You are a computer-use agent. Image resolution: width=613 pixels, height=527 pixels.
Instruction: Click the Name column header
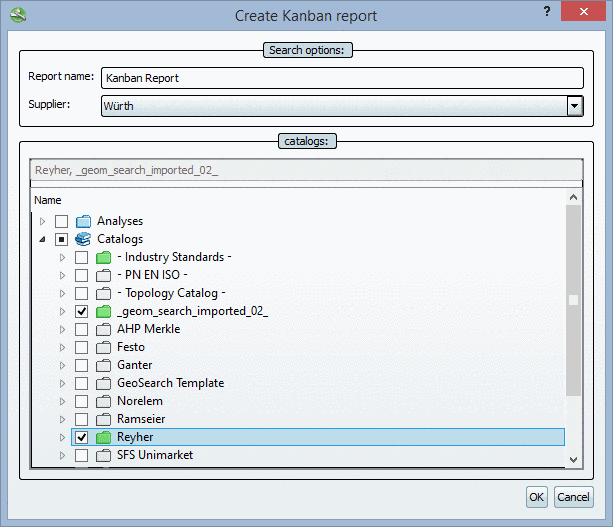48,200
